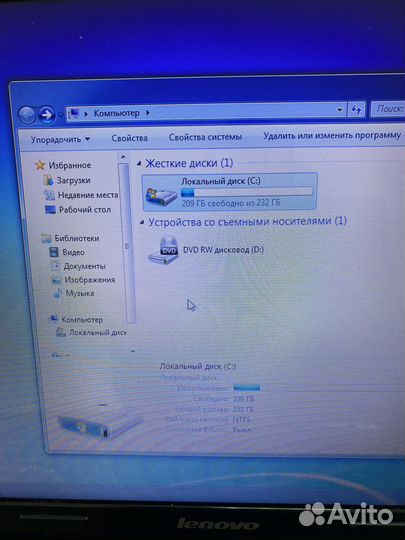Open Недавние места in the sidebar

tap(88, 195)
